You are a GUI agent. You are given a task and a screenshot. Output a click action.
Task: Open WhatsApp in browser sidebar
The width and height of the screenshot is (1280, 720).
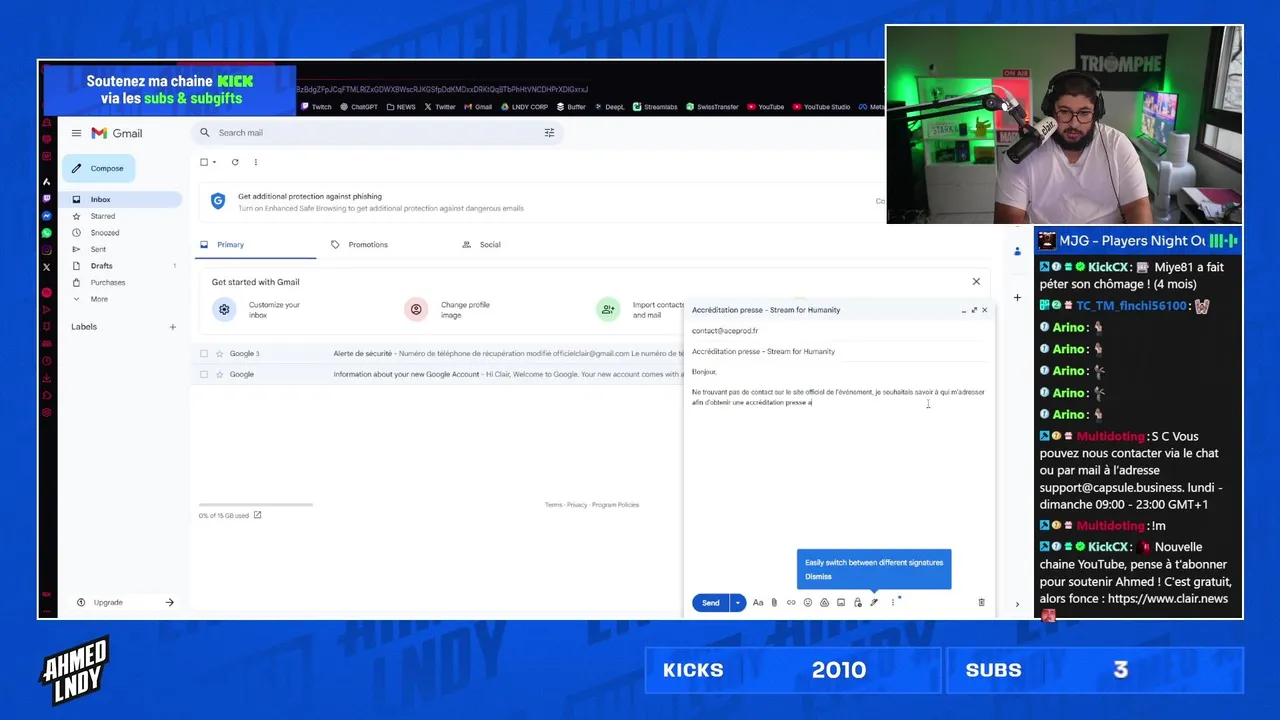[47, 233]
